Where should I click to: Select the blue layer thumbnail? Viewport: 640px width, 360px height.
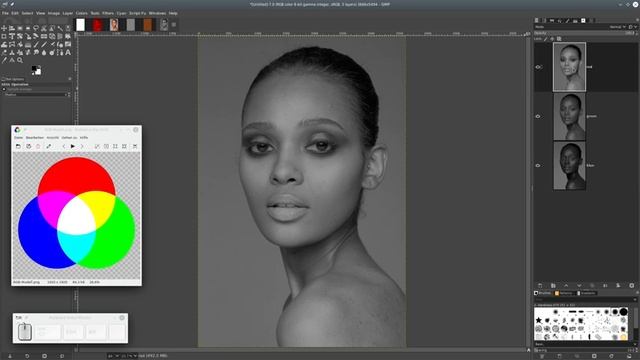569,165
